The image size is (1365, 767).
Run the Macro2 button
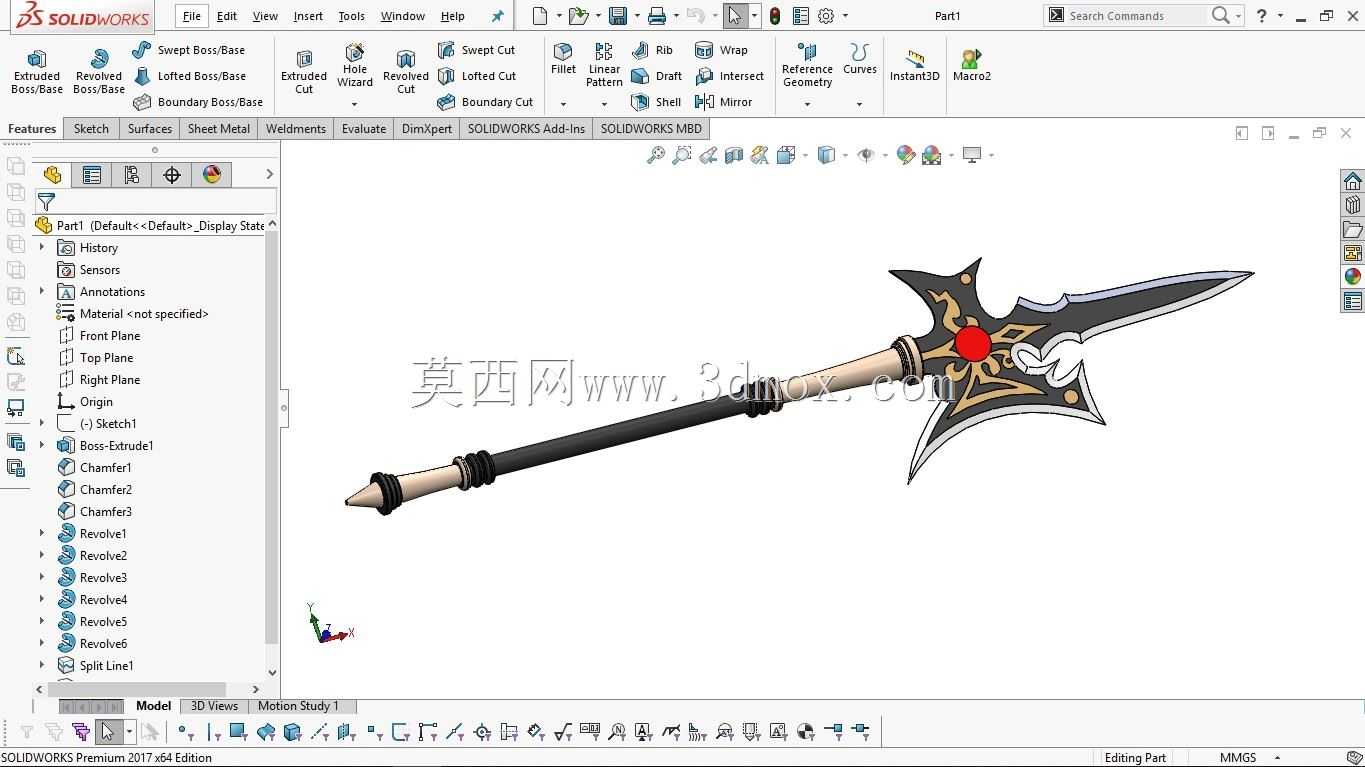click(971, 66)
